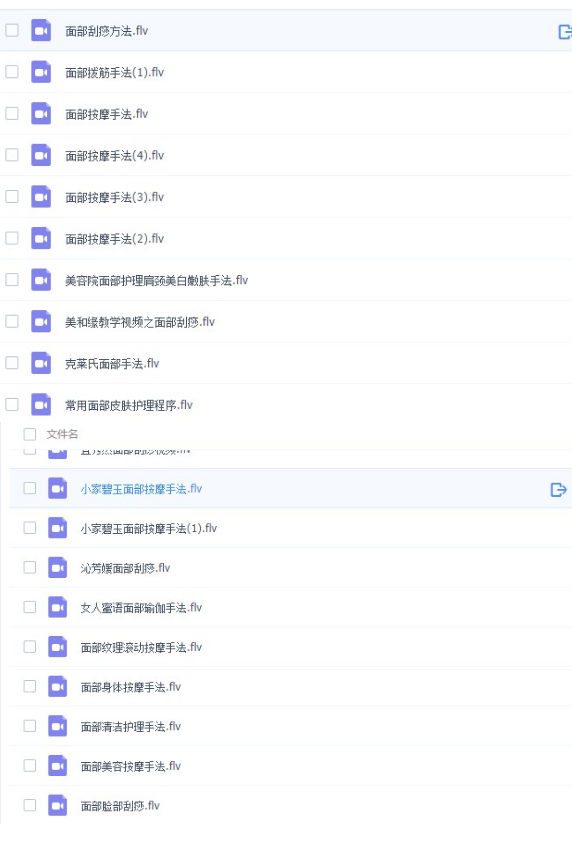
Task: Check the box for 沁芳媛面部刮痧.flv
Action: [x=30, y=567]
